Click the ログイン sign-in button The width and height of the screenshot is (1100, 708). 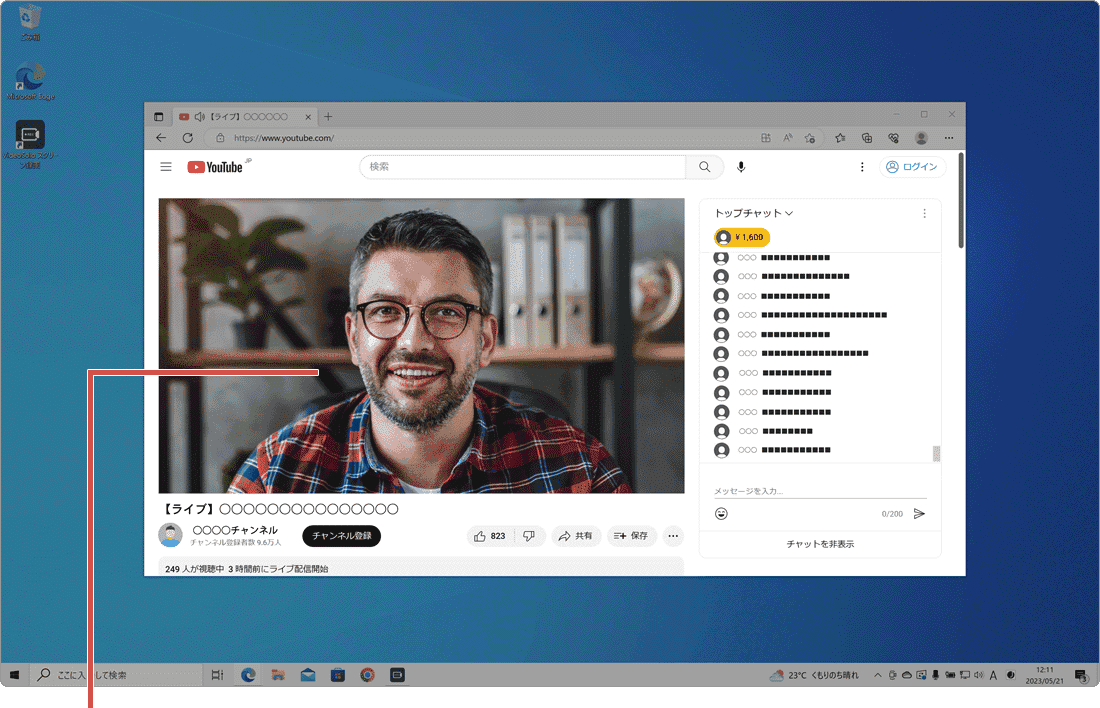(x=912, y=167)
